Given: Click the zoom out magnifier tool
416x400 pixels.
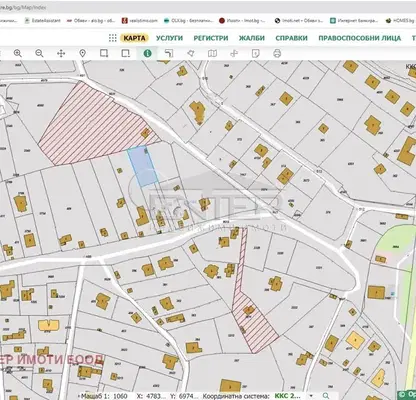Looking at the screenshot, I should [x=39, y=53].
